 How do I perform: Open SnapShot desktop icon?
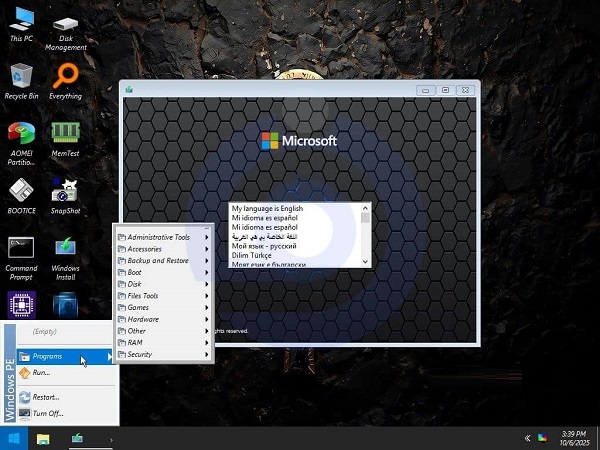65,196
